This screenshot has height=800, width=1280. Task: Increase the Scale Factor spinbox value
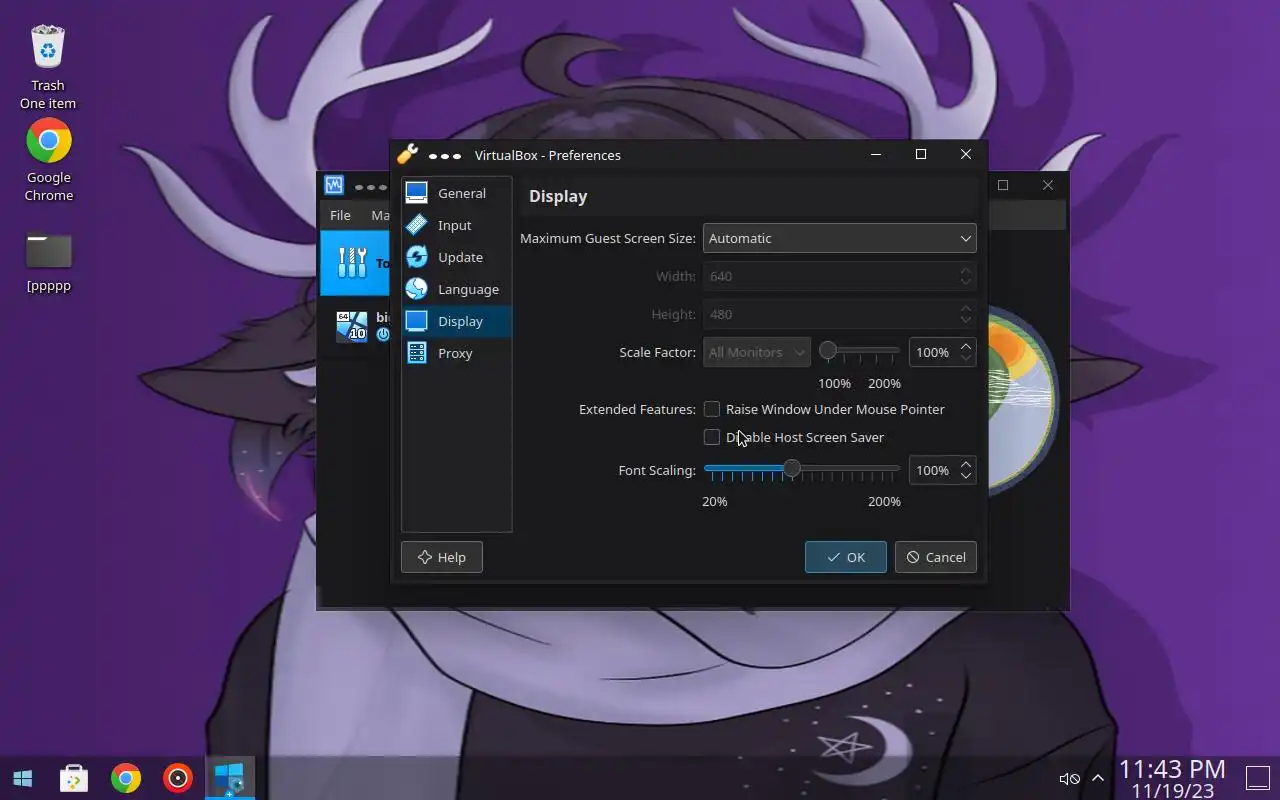pyautogui.click(x=965, y=346)
